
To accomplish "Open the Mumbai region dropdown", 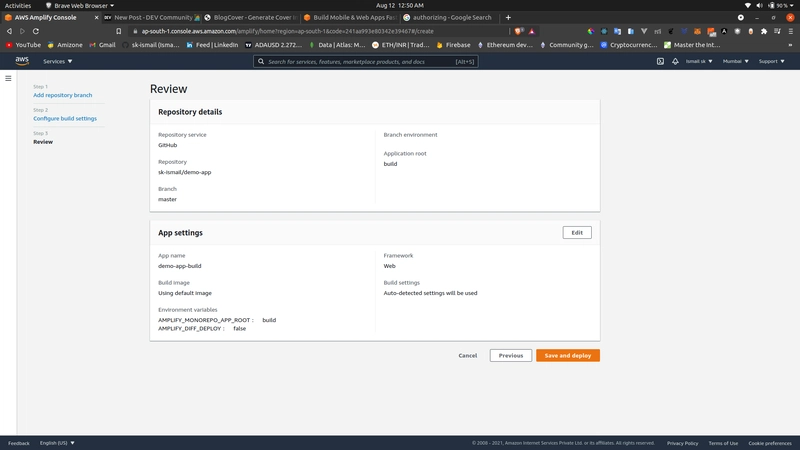I will tap(735, 61).
